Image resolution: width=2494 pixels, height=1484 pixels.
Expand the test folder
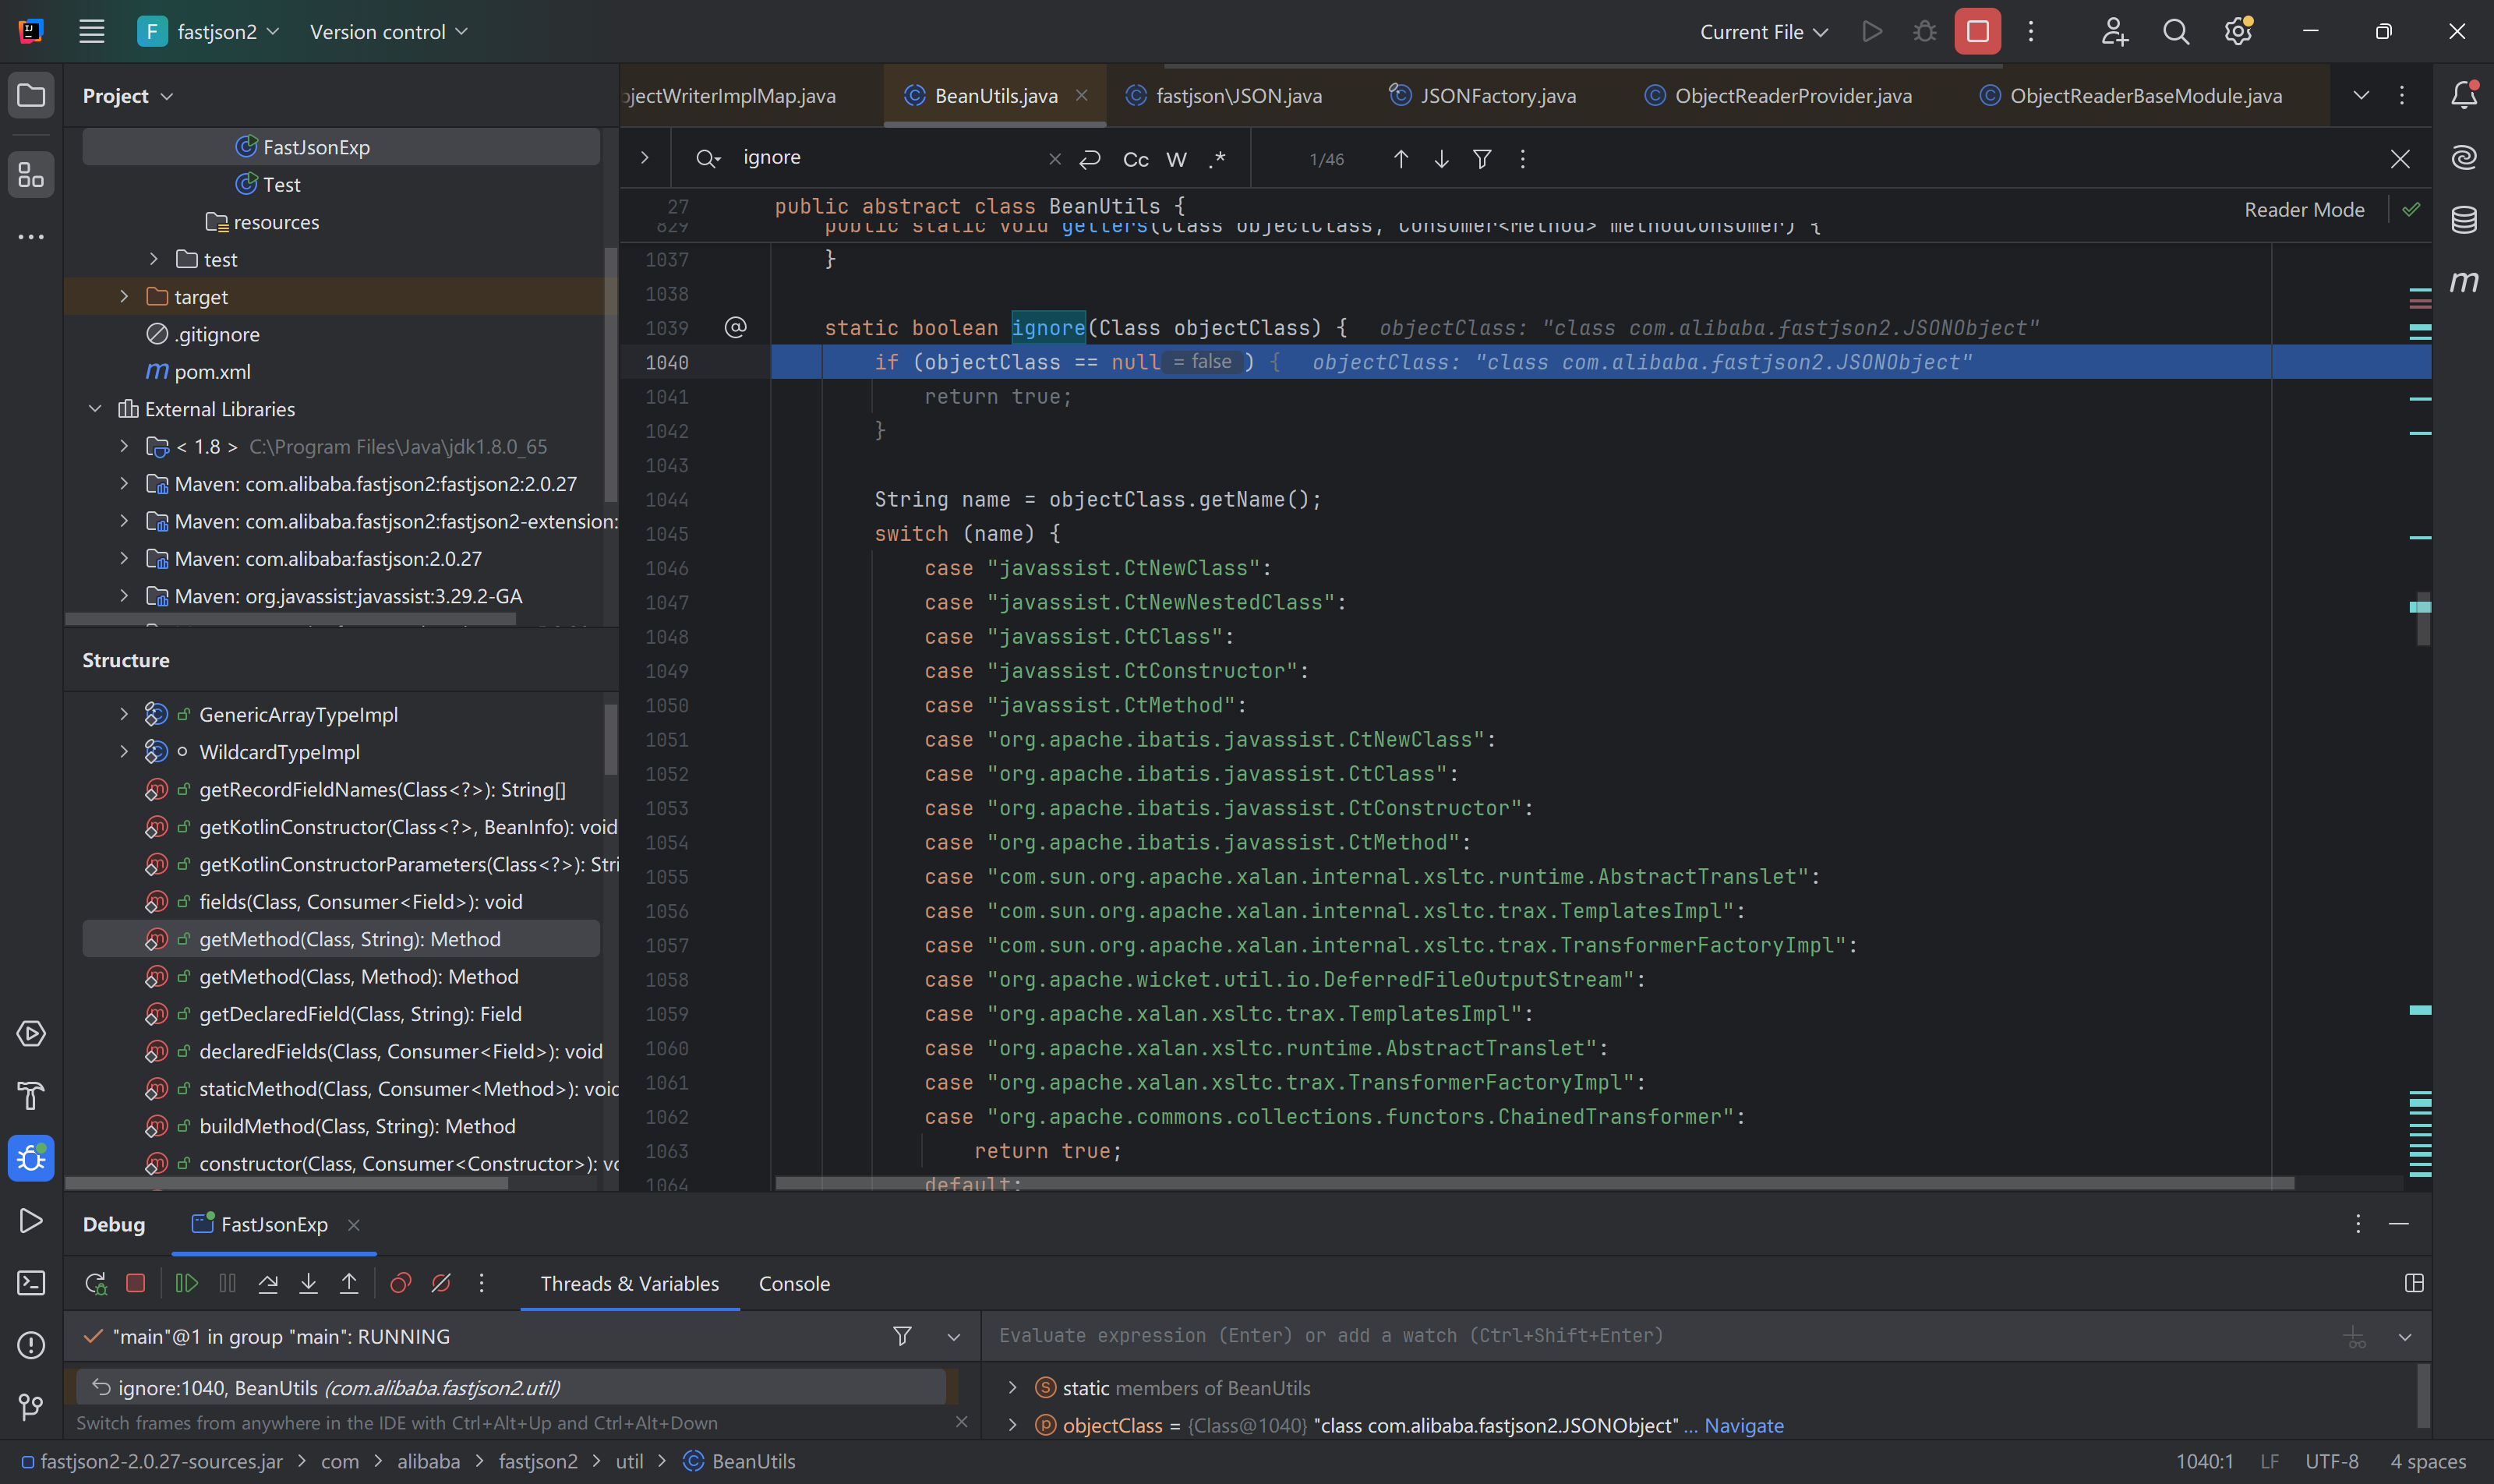[x=154, y=259]
